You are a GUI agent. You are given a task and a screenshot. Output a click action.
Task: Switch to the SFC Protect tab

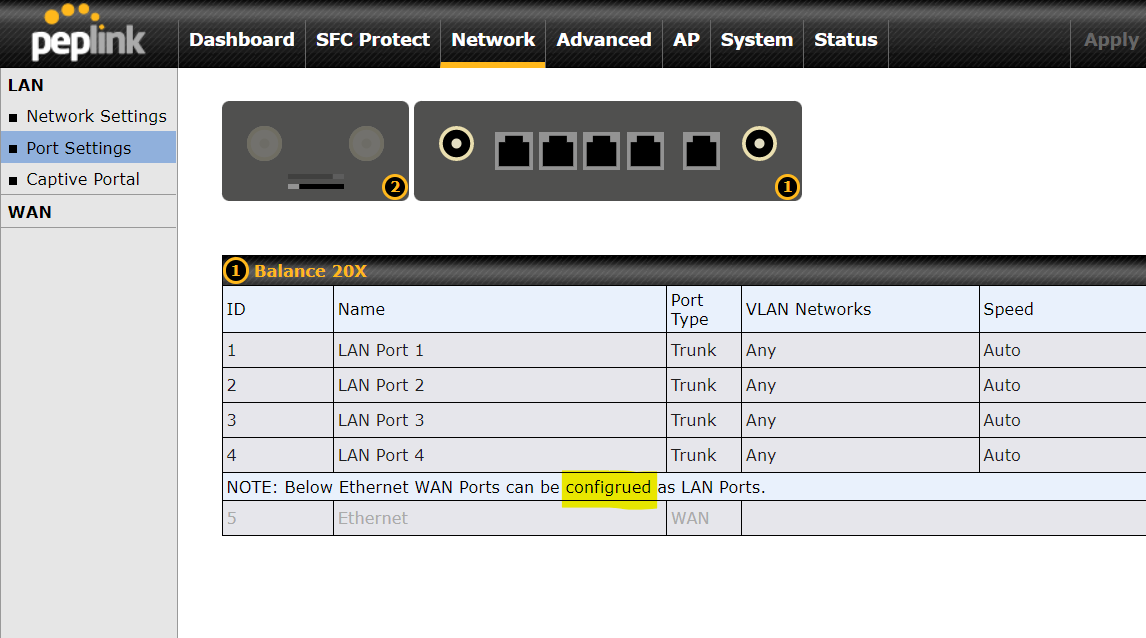point(372,40)
